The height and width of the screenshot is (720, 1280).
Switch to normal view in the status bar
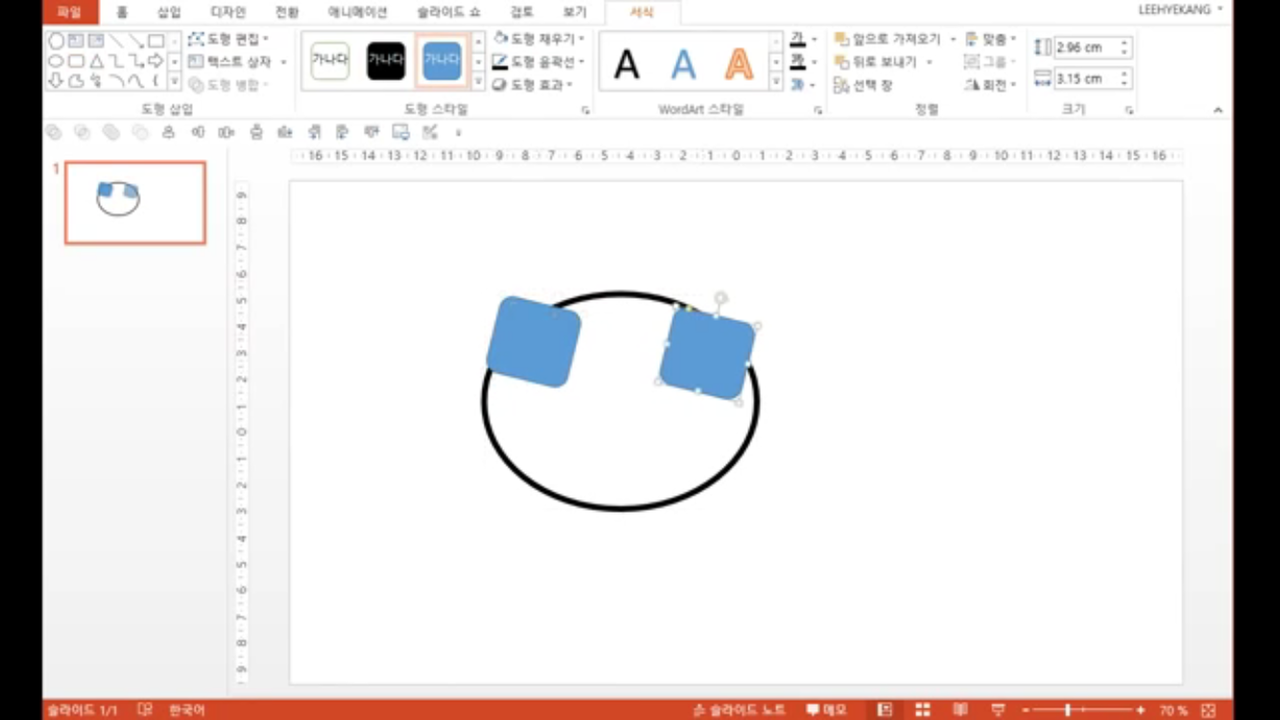tap(884, 710)
